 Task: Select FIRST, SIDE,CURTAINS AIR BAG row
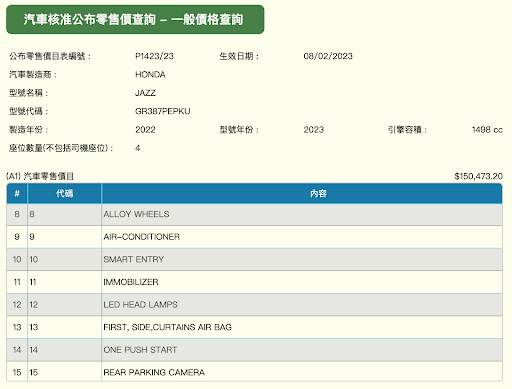[254, 327]
